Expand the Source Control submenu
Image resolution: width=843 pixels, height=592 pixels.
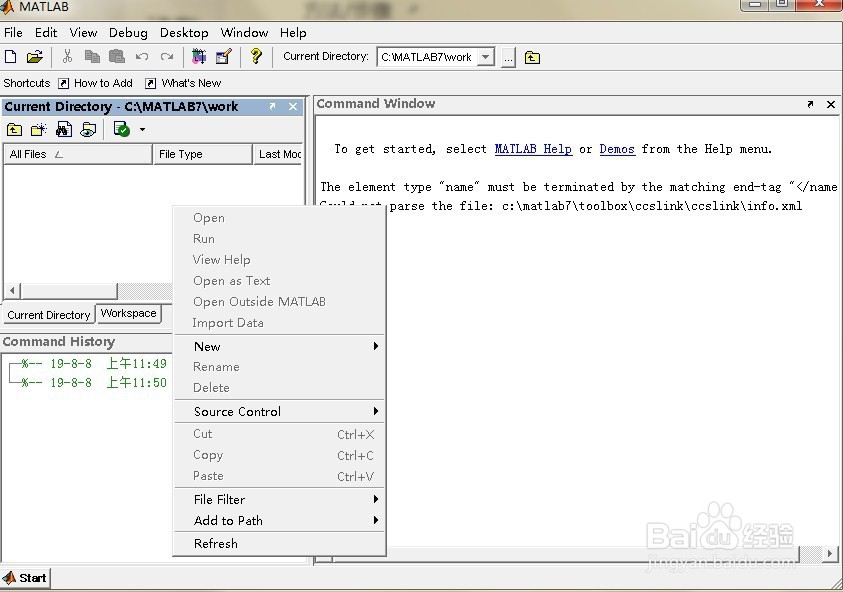280,411
